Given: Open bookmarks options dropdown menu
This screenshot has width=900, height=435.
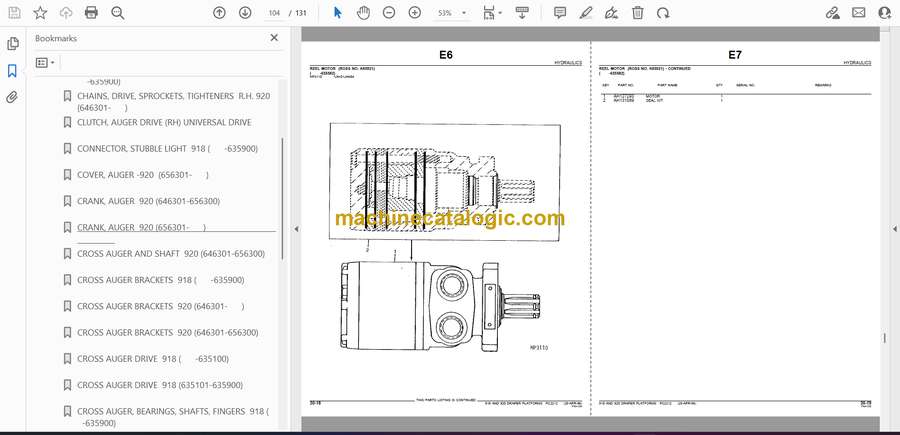Looking at the screenshot, I should (x=45, y=63).
